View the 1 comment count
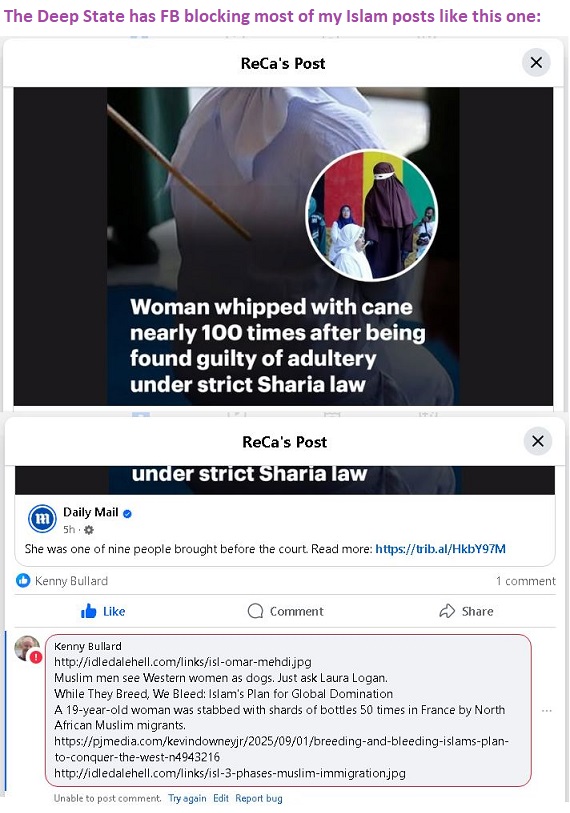Image resolution: width=570 pixels, height=813 pixels. tap(525, 581)
